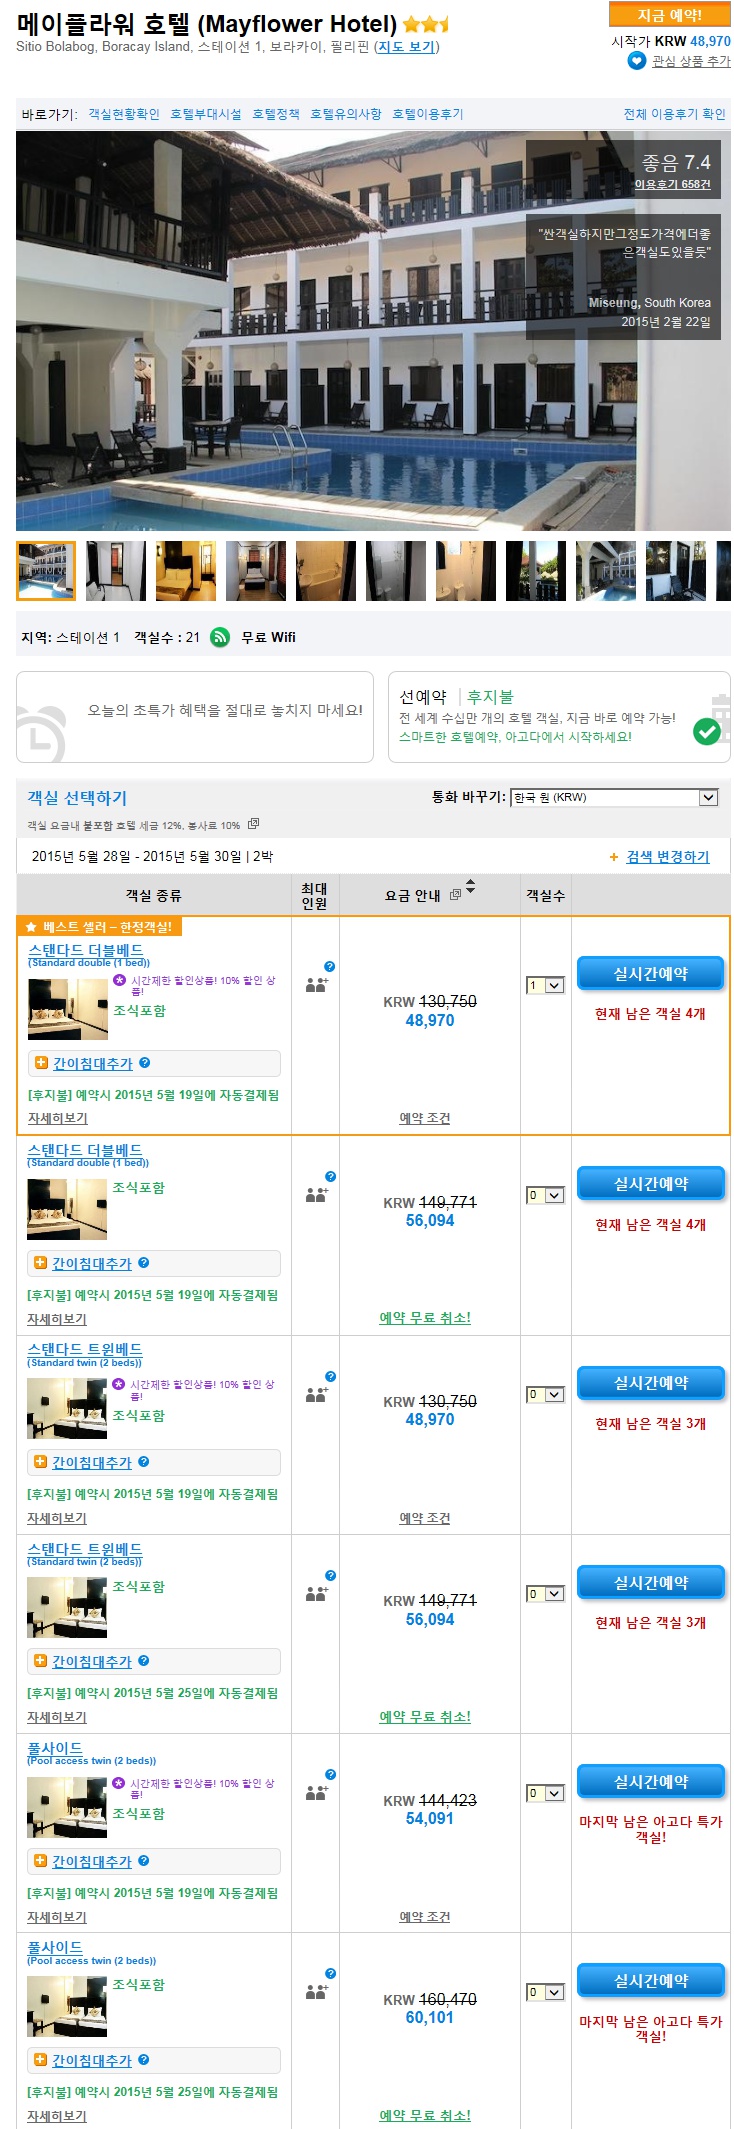Click the alarm clock icon in 초특가 banner
Screen dimensions: 734x2129
42,733
